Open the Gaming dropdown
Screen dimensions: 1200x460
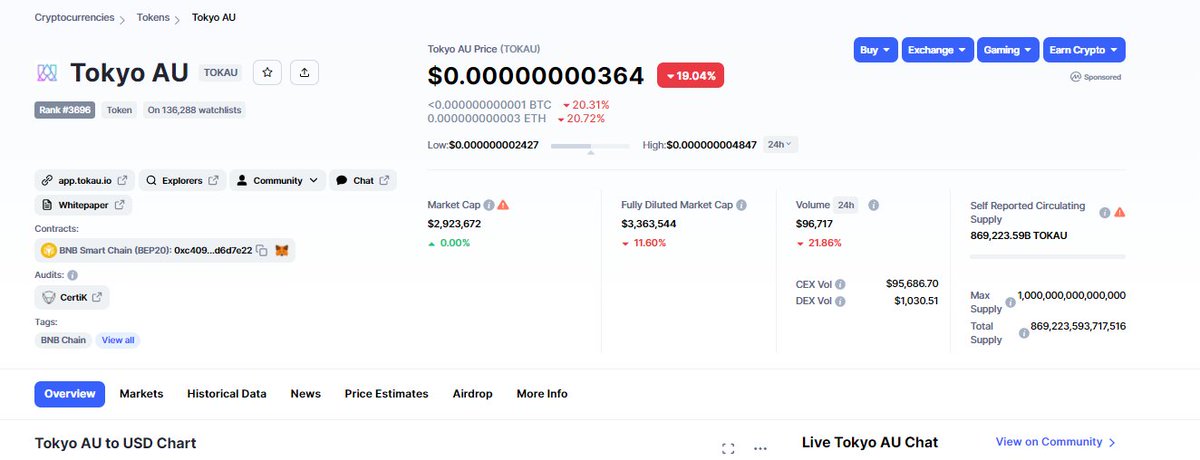1008,50
